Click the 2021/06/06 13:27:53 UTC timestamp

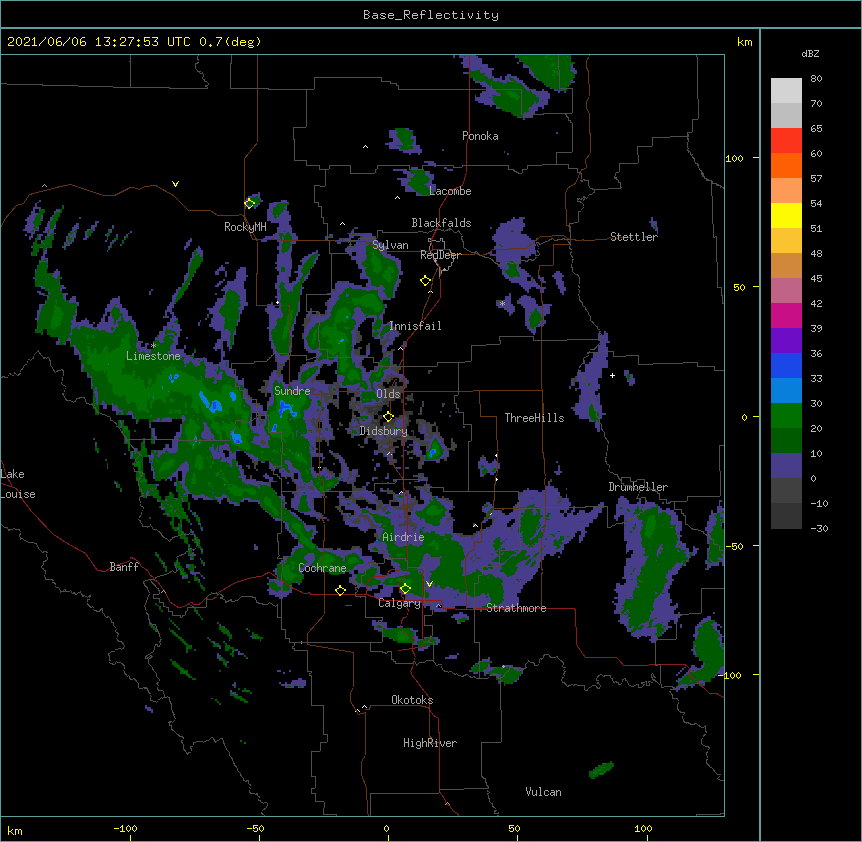pyautogui.click(x=99, y=42)
